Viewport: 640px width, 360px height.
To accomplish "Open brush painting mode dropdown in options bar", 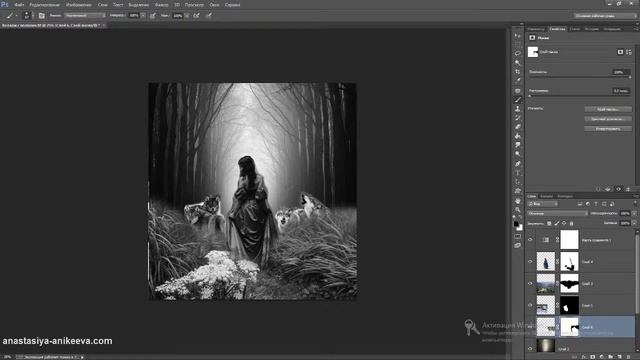I will [84, 16].
